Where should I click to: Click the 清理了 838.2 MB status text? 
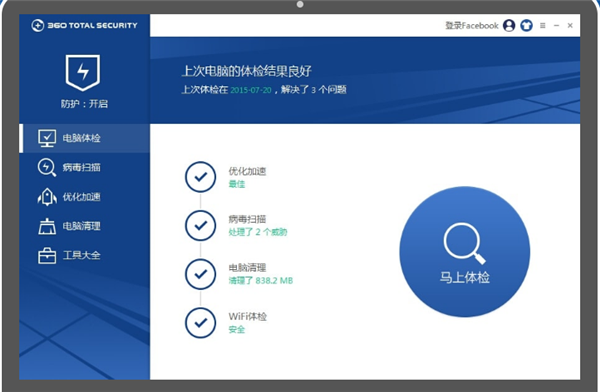pyautogui.click(x=261, y=281)
